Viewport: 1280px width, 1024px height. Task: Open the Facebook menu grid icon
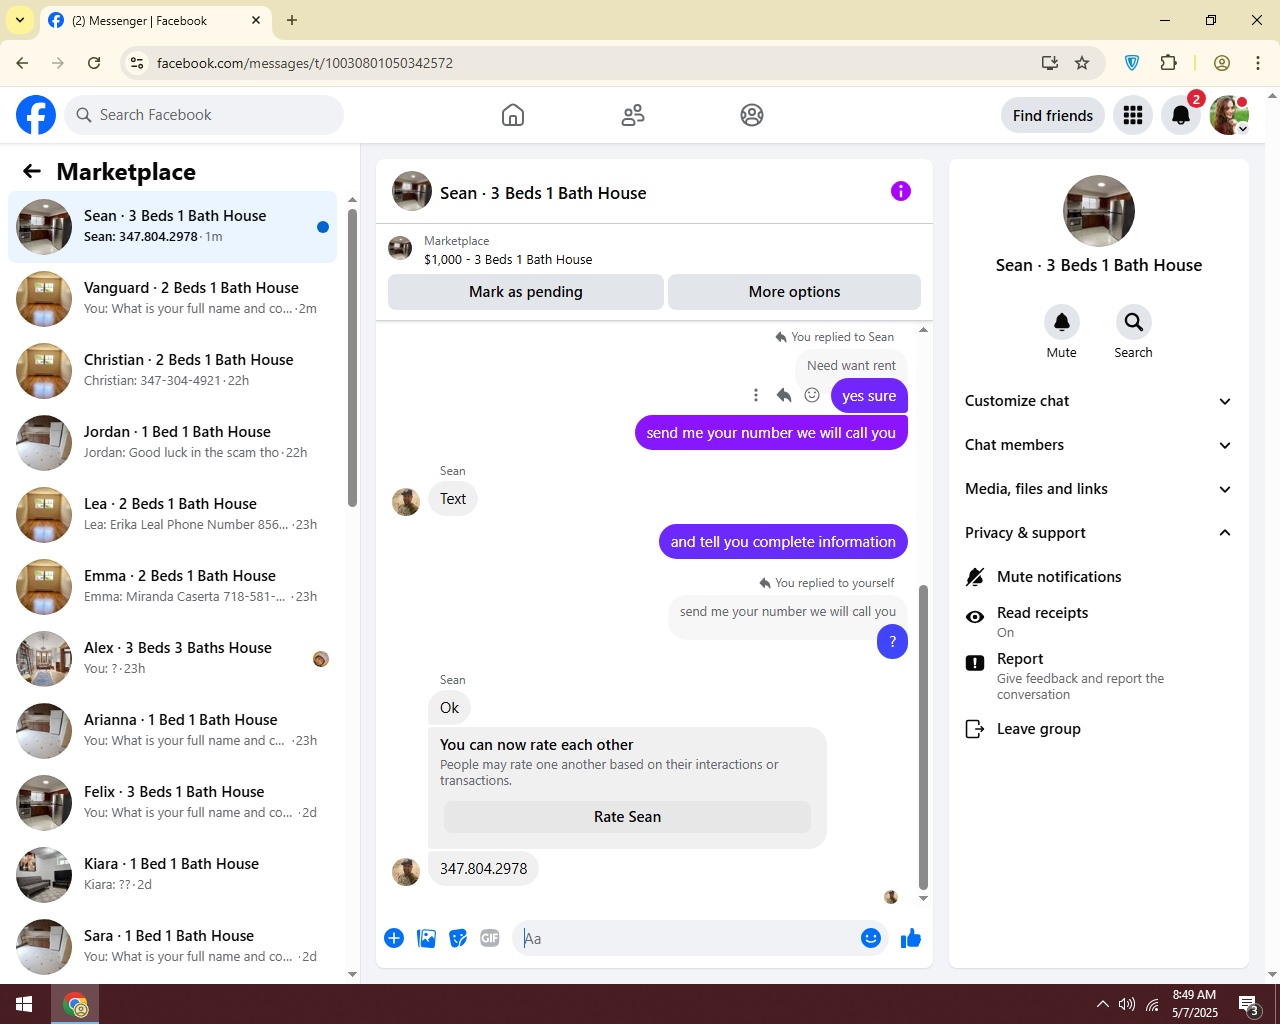pos(1133,115)
